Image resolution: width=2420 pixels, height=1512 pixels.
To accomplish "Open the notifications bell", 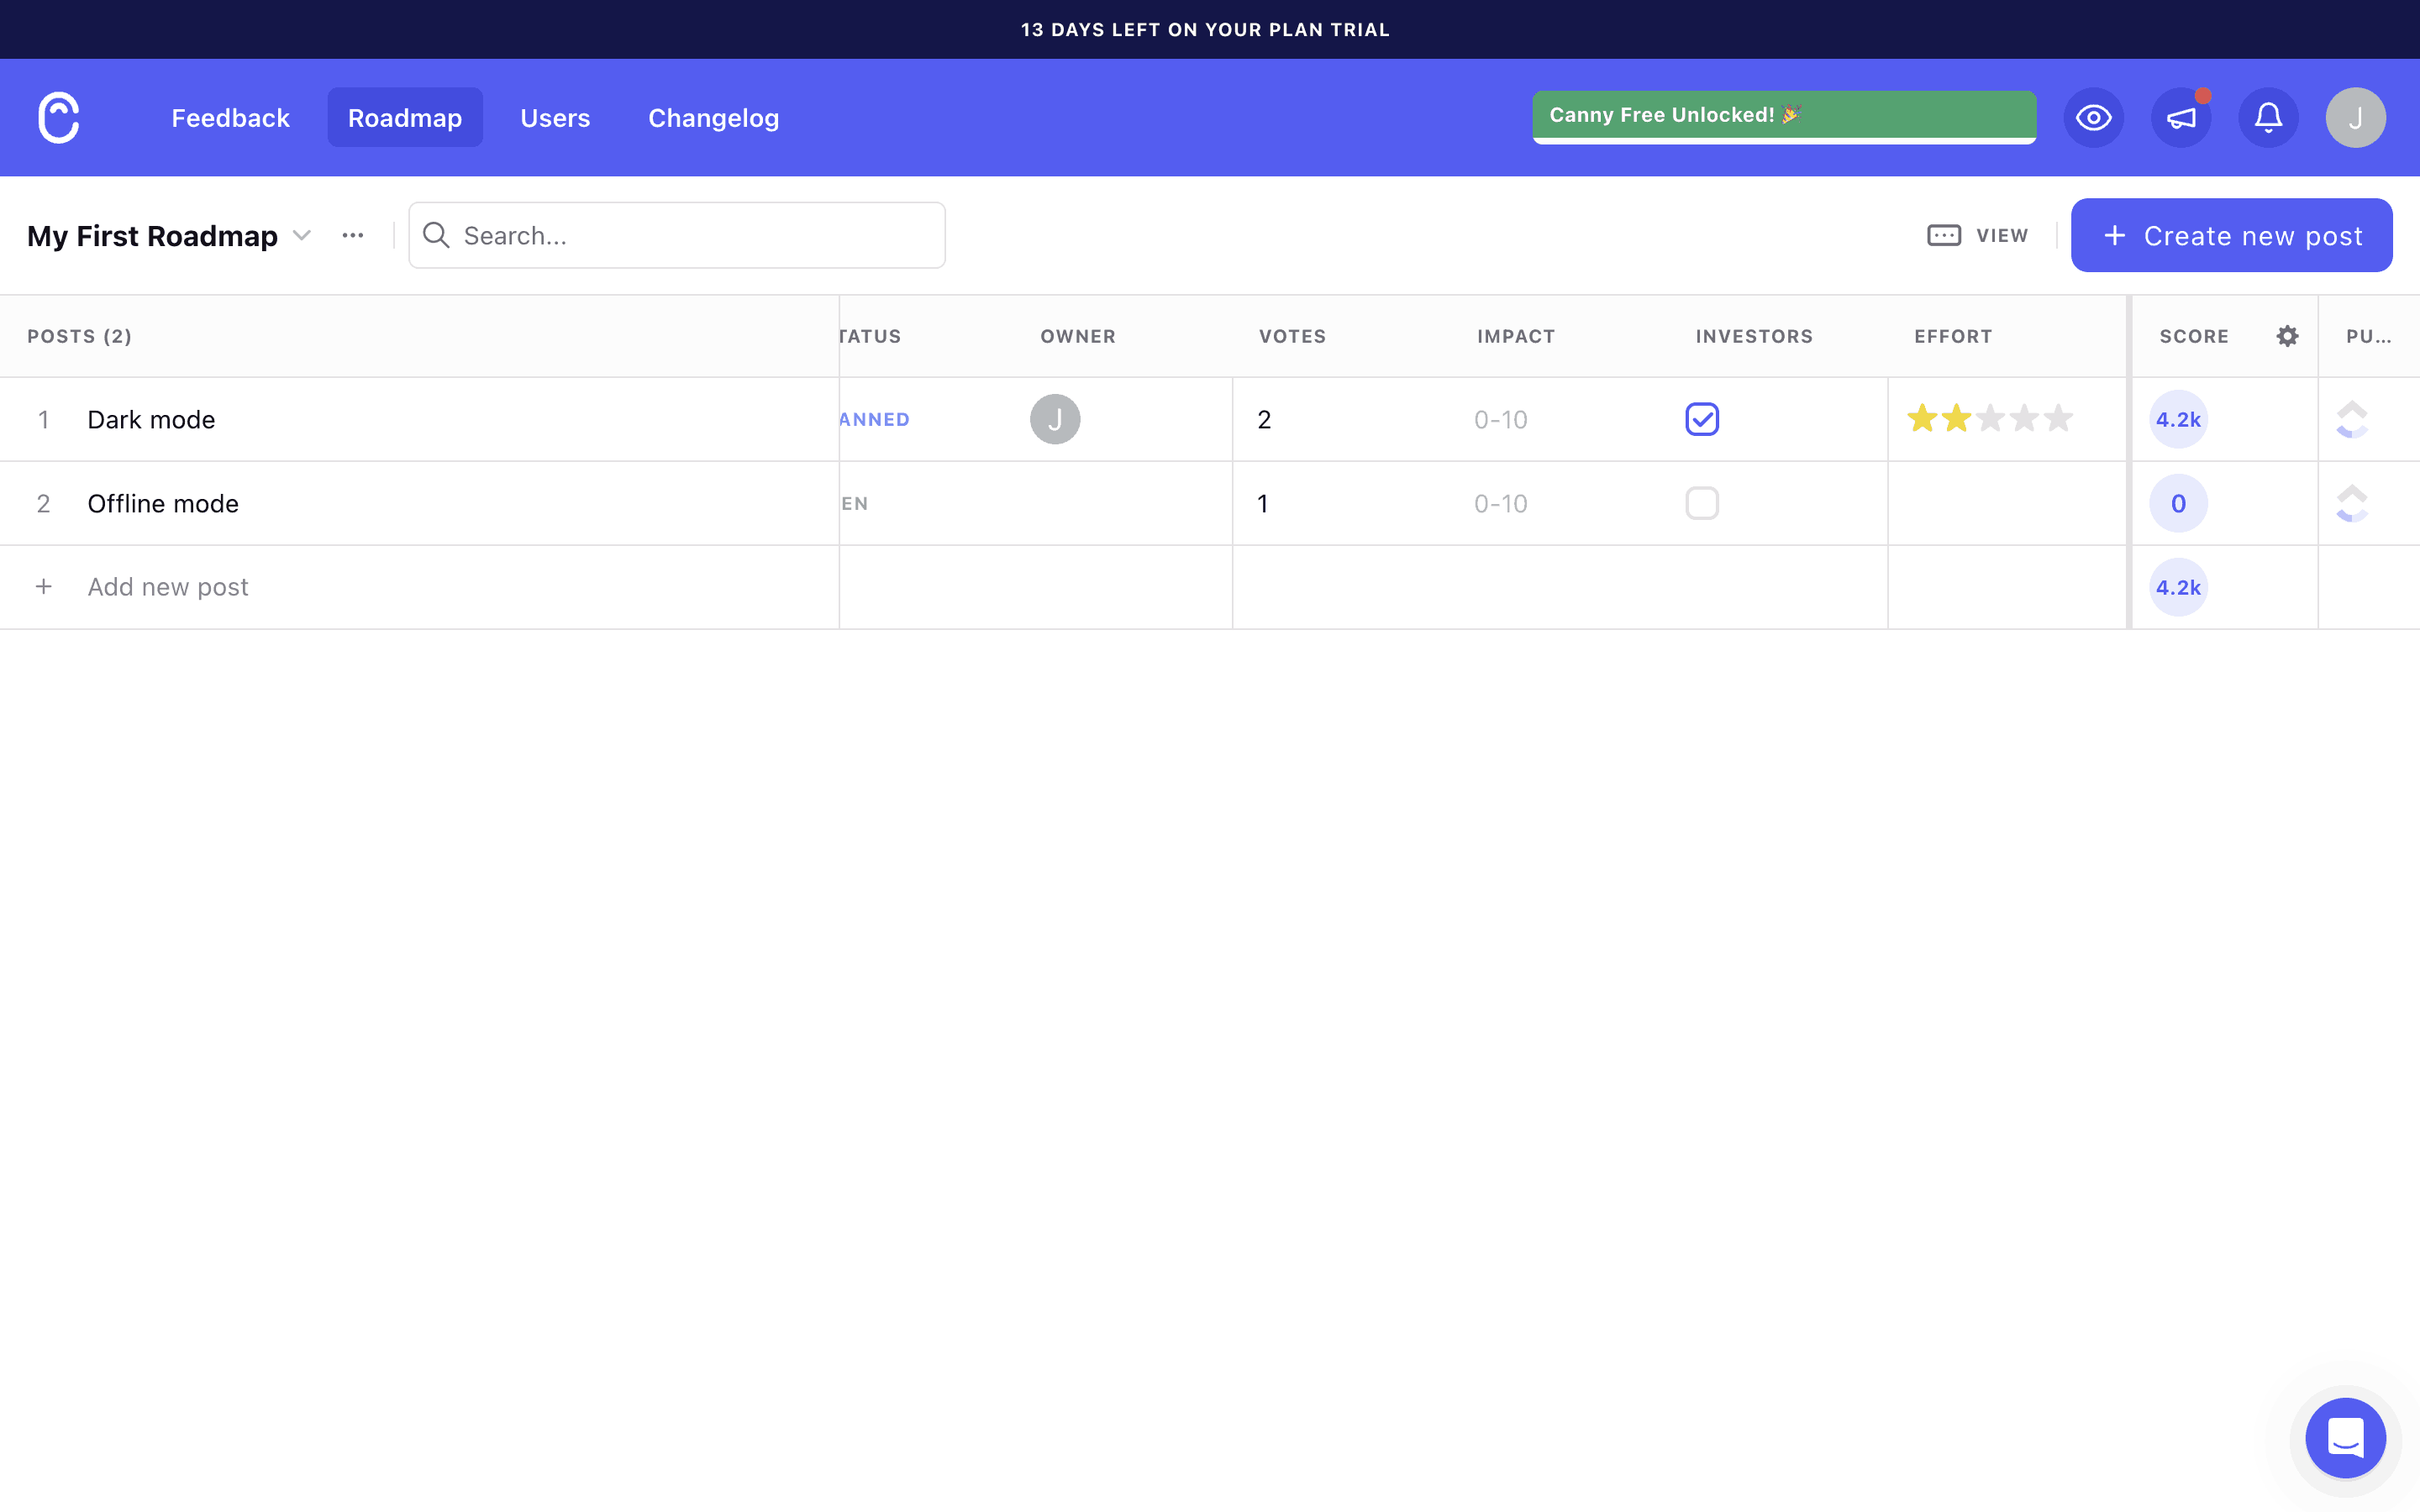I will [2268, 118].
